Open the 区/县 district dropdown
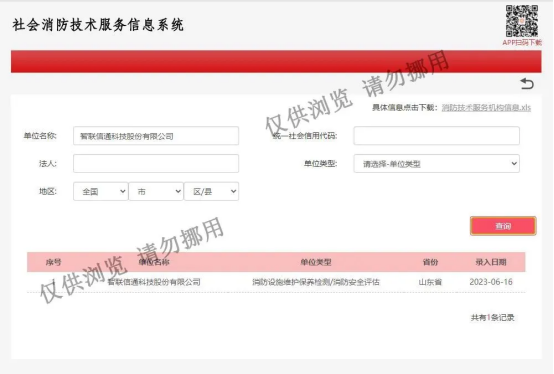Viewport: 554px width, 374px height. click(x=211, y=191)
